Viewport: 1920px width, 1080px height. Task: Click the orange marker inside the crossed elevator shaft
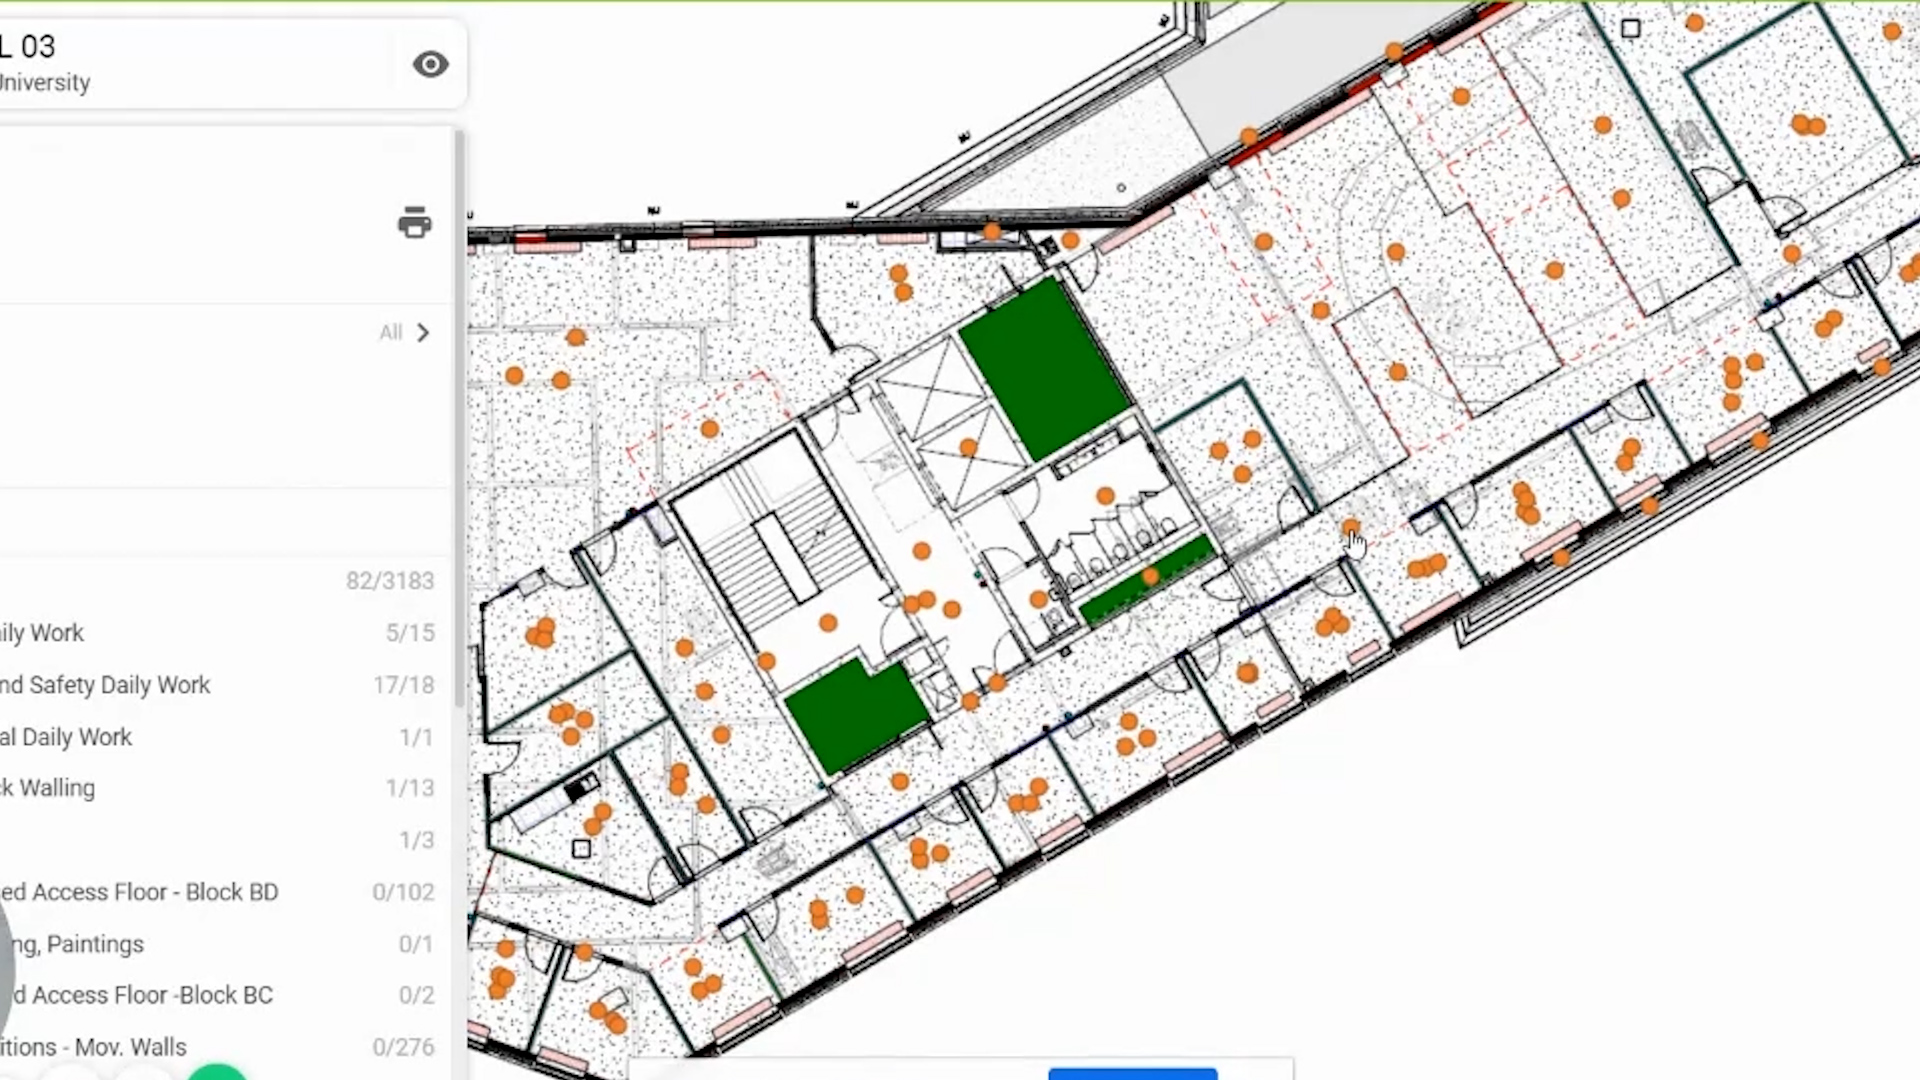coord(968,447)
